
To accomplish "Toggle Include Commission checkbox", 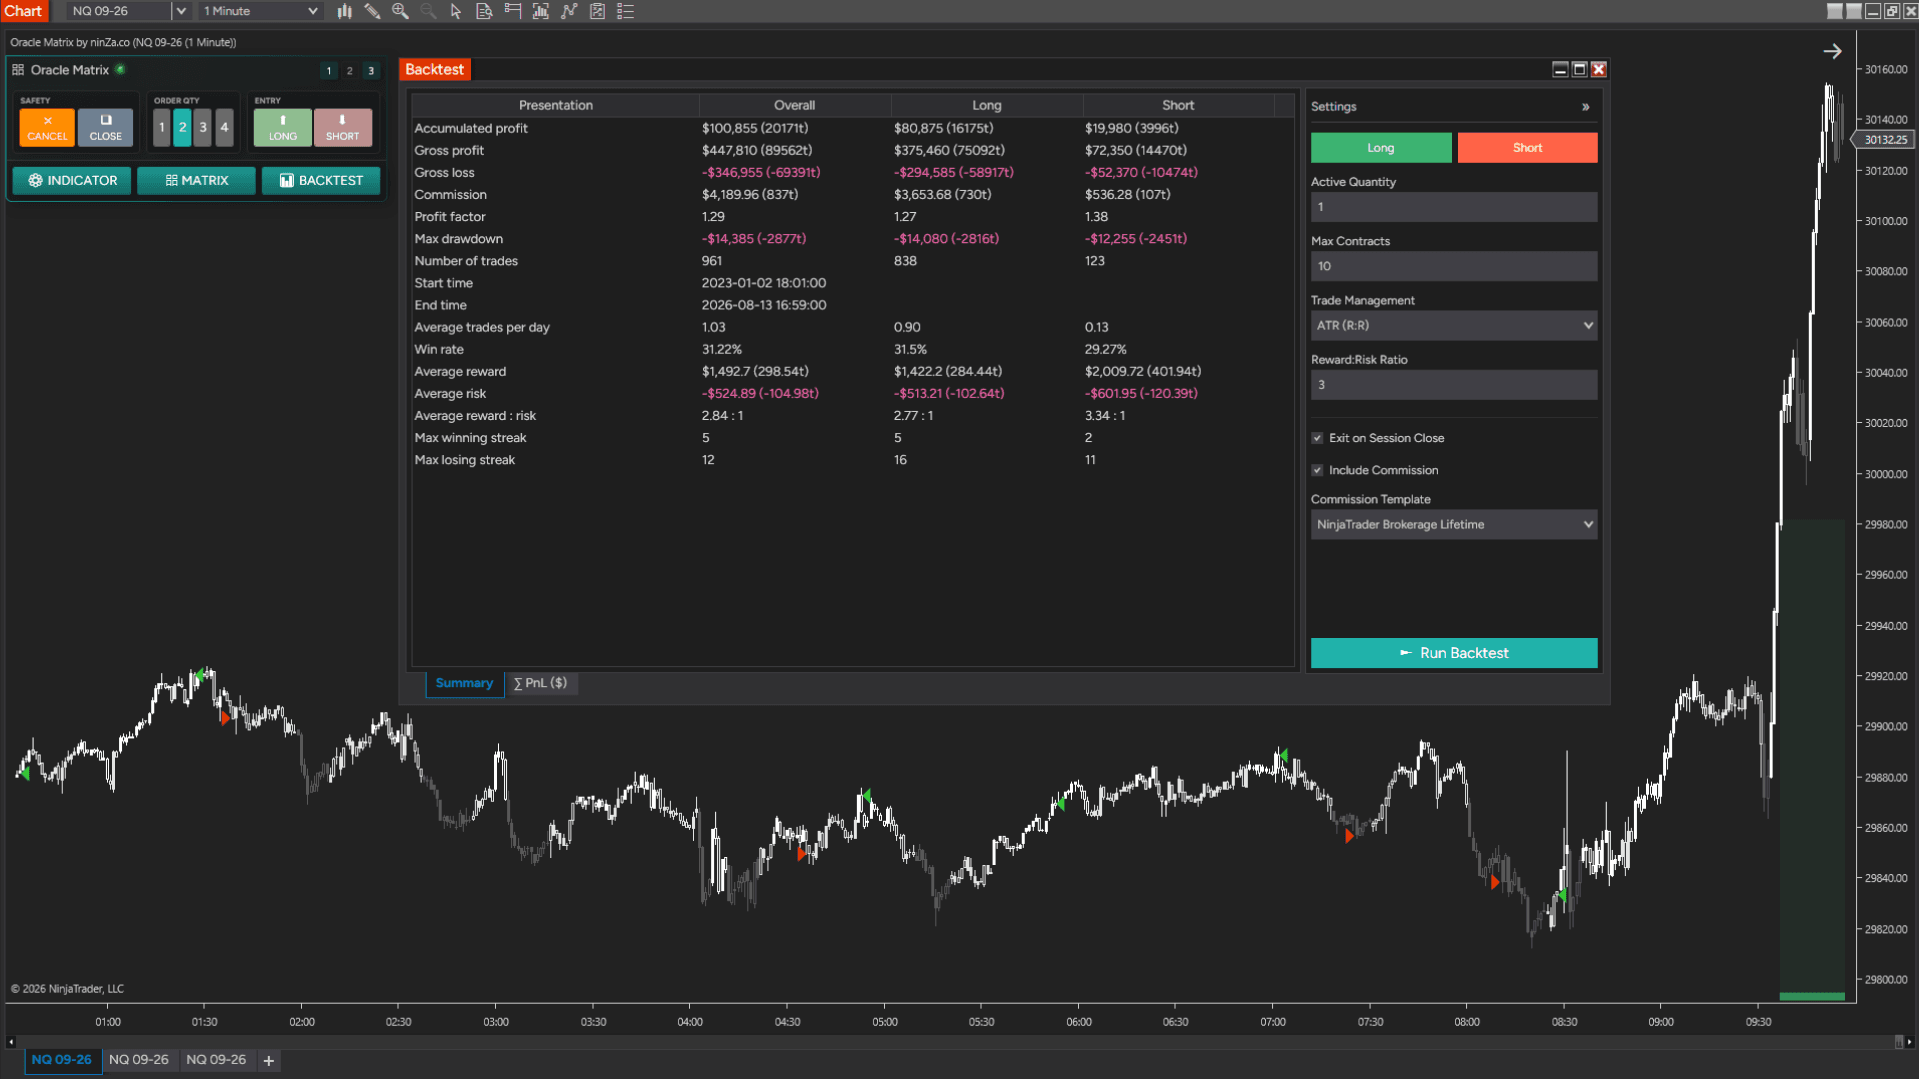I will point(1317,470).
